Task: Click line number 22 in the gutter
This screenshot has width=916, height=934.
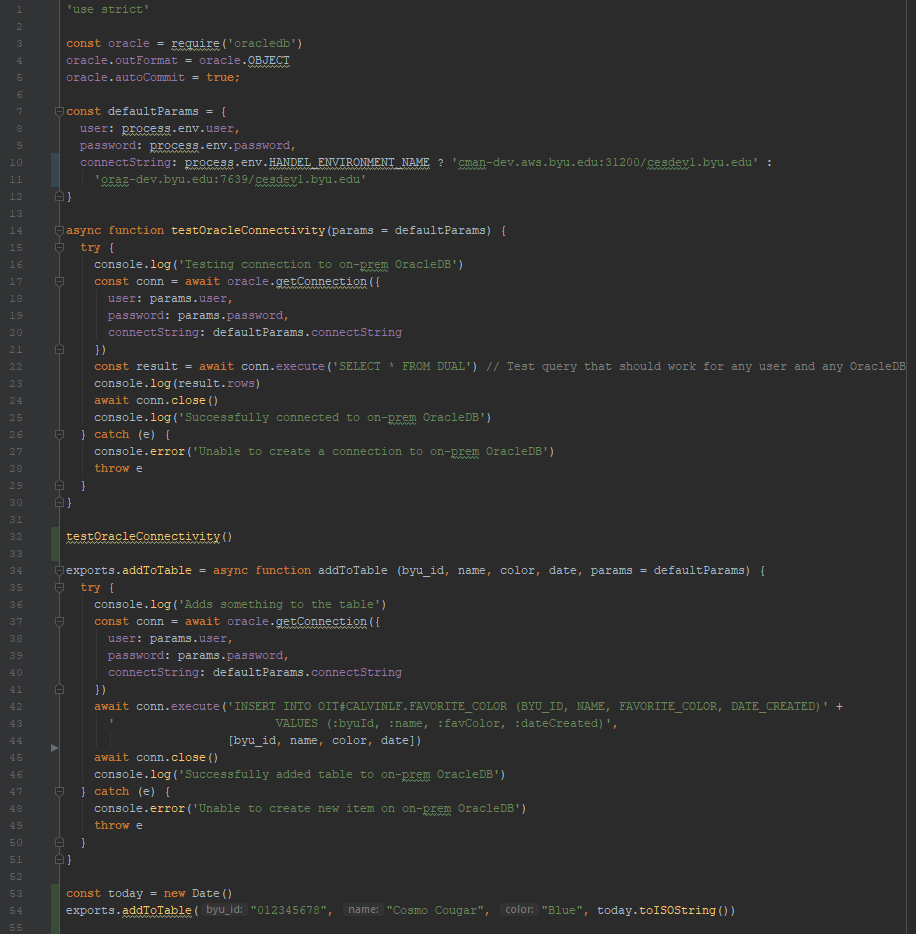Action: point(16,366)
